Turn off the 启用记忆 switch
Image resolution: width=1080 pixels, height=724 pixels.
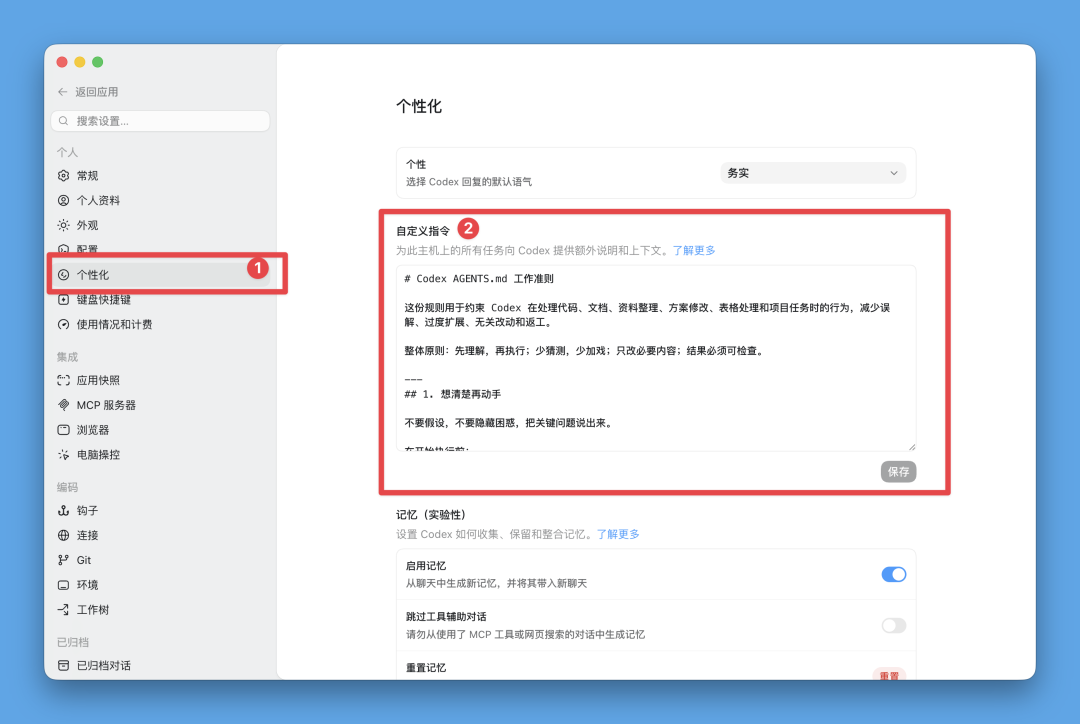[x=893, y=575]
